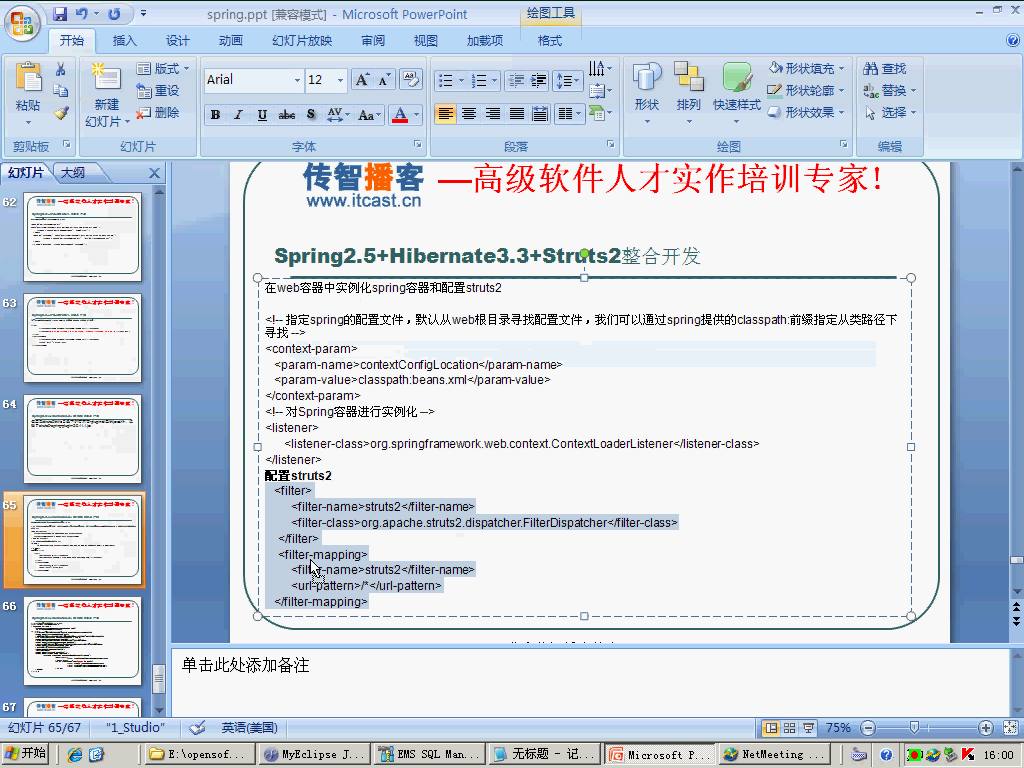Viewport: 1024px width, 768px height.
Task: Open the 审阅 ribbon tab
Action: click(x=373, y=40)
